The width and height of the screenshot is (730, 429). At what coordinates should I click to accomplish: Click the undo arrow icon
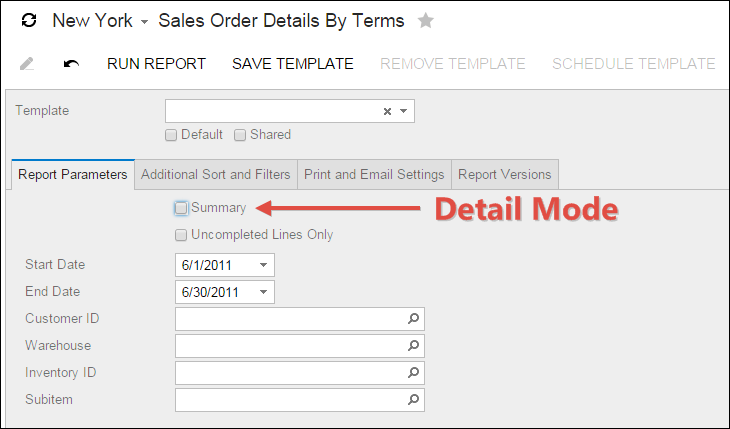pos(70,64)
